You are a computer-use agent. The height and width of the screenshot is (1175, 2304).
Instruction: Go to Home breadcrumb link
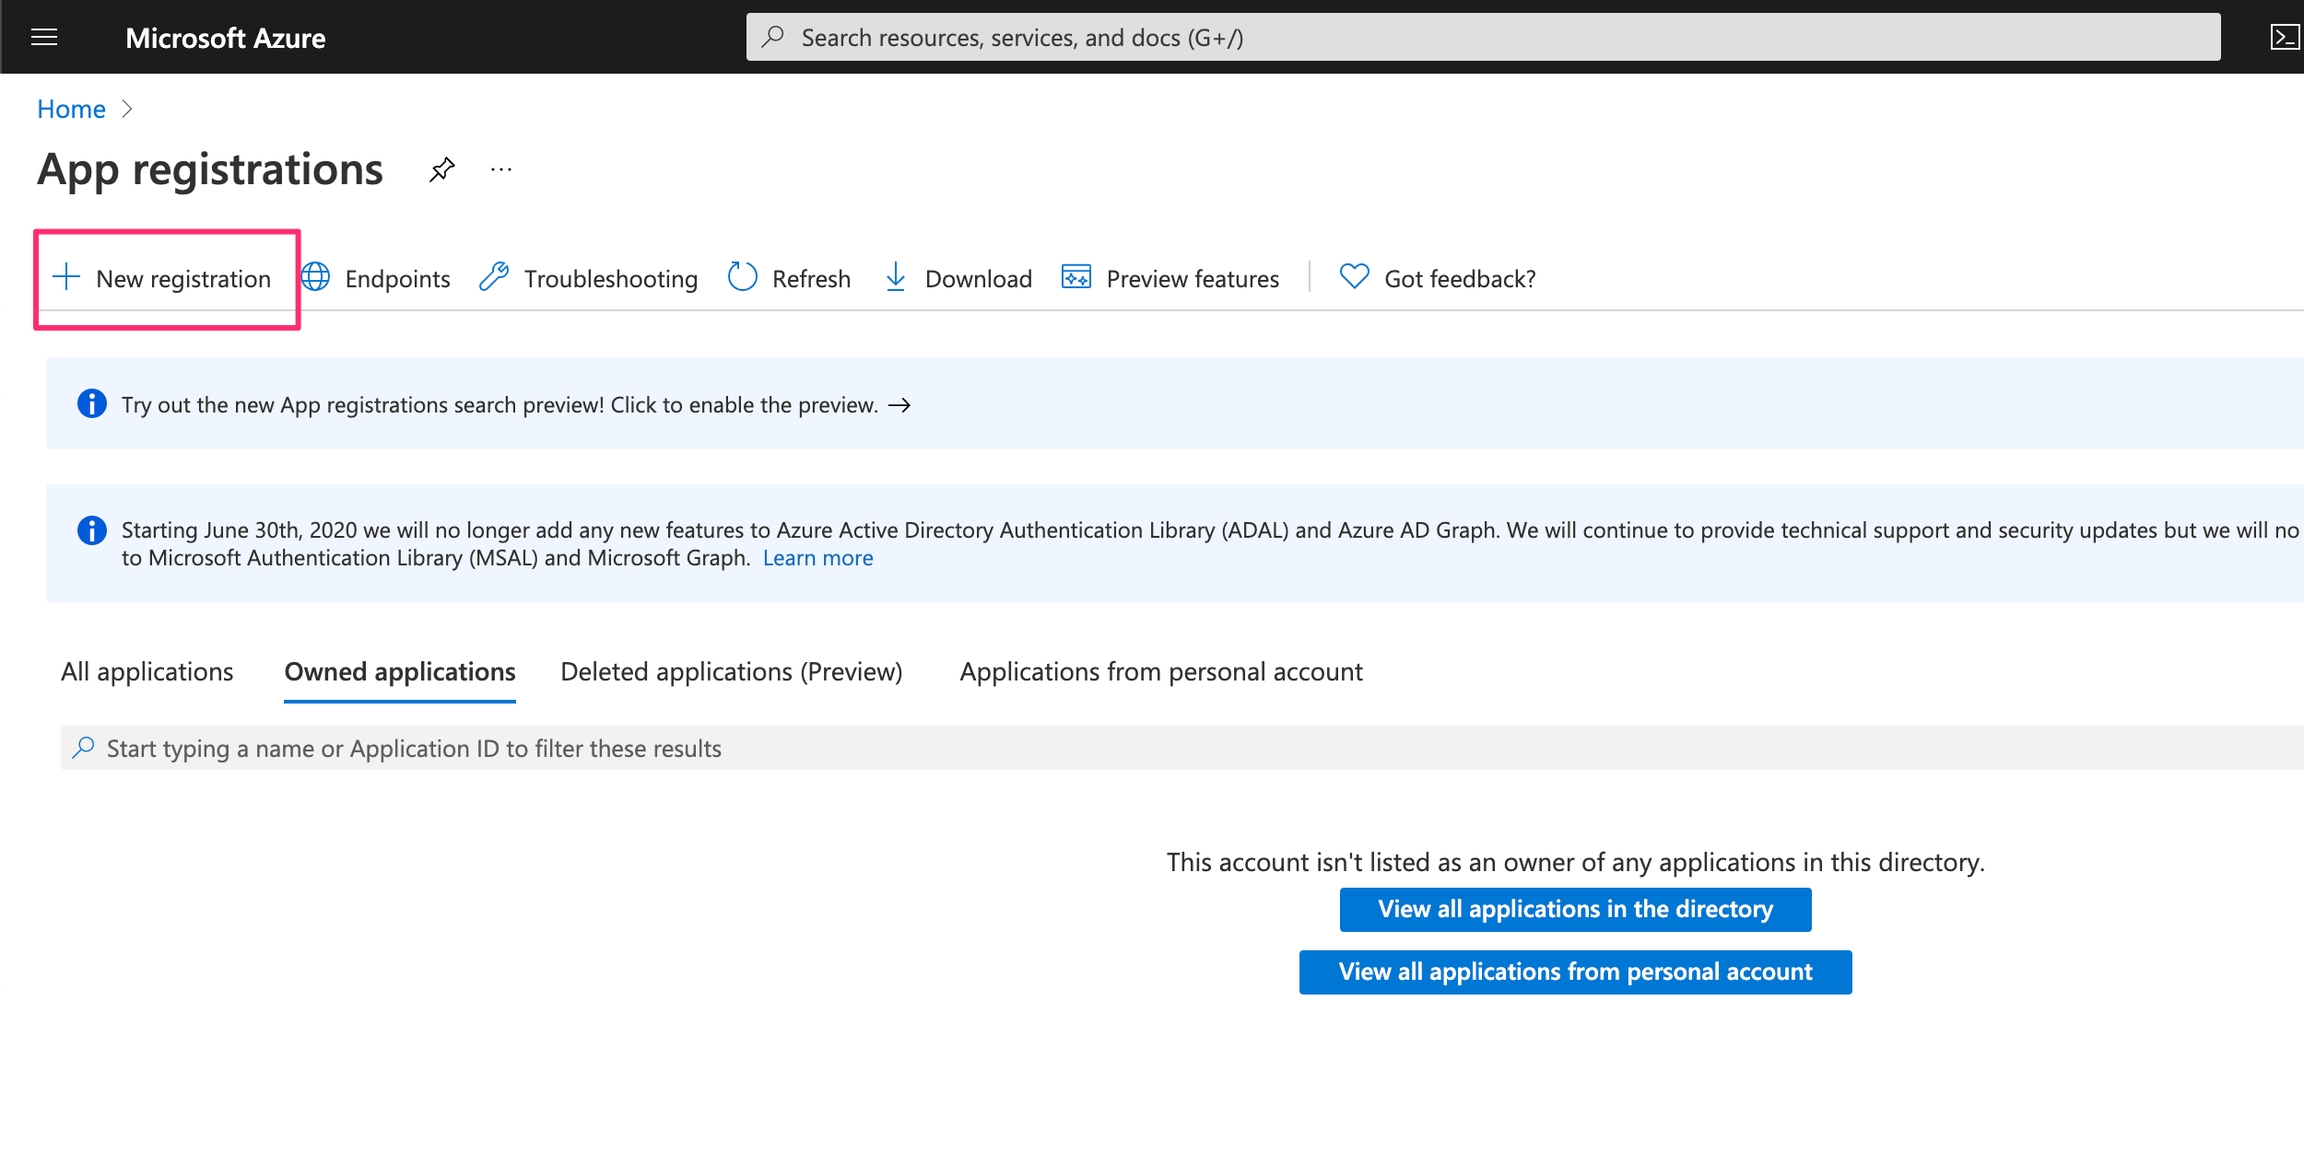tap(71, 109)
